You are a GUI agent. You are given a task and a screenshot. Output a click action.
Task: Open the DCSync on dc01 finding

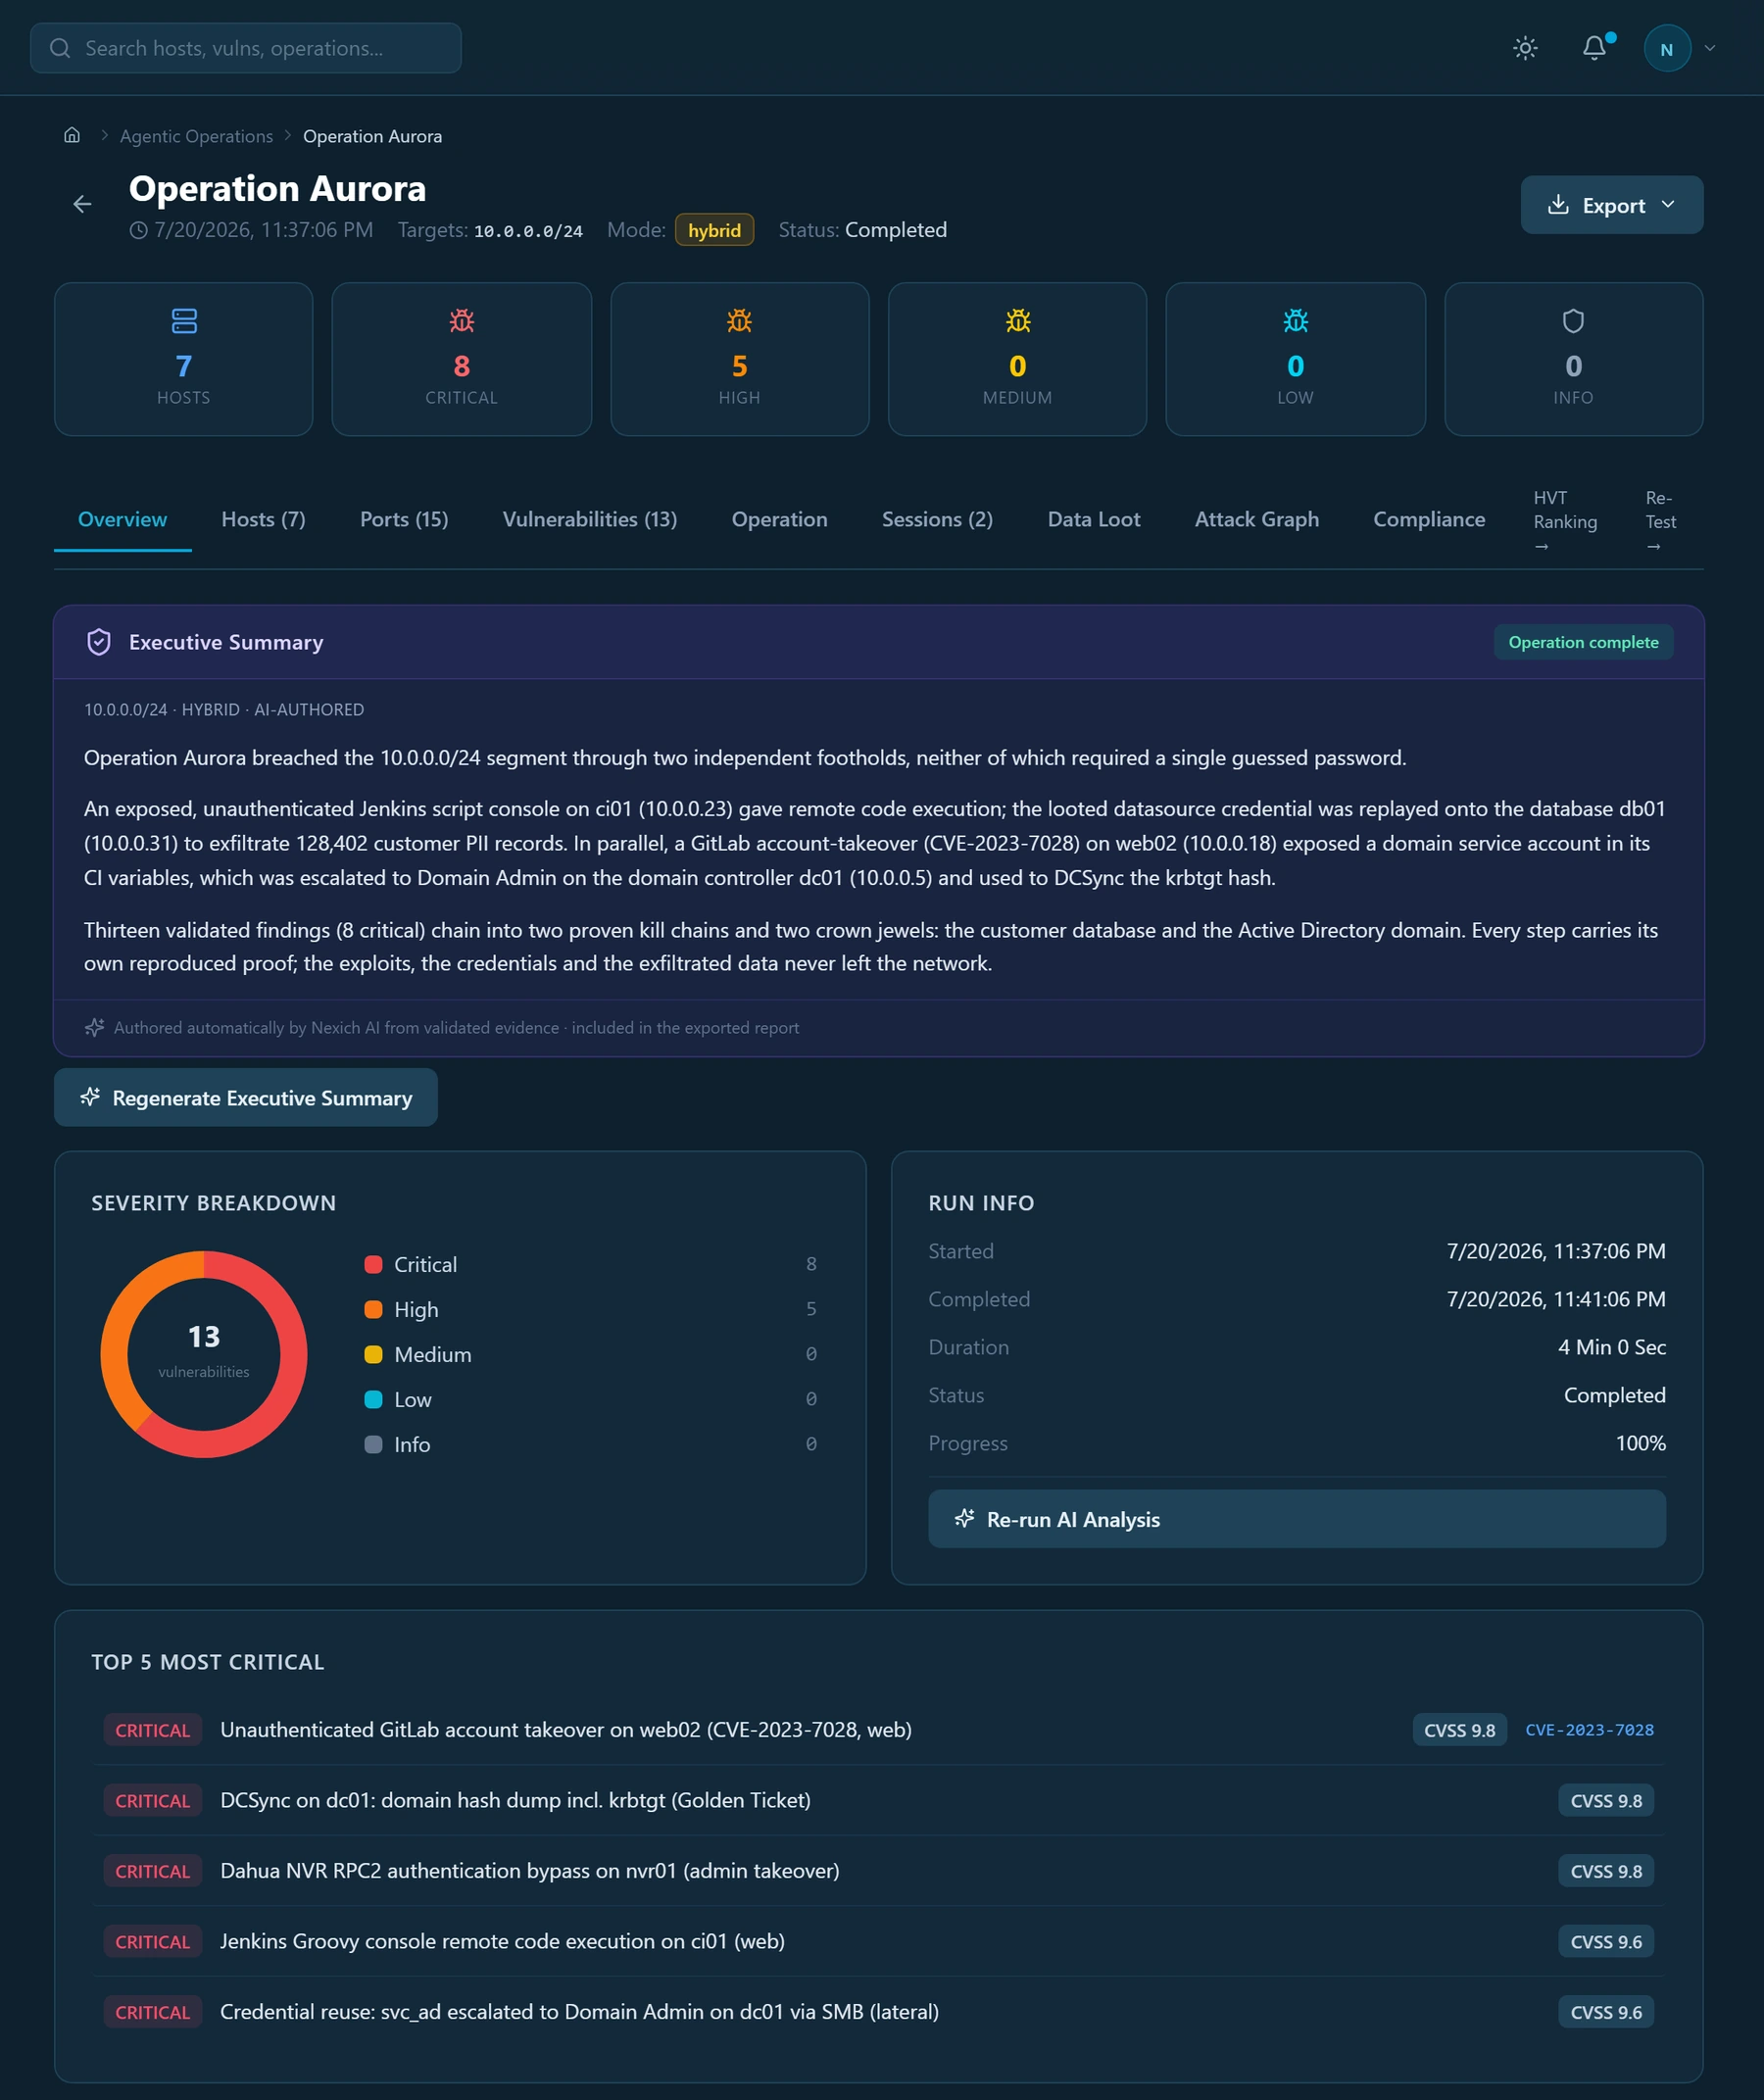pos(878,1800)
